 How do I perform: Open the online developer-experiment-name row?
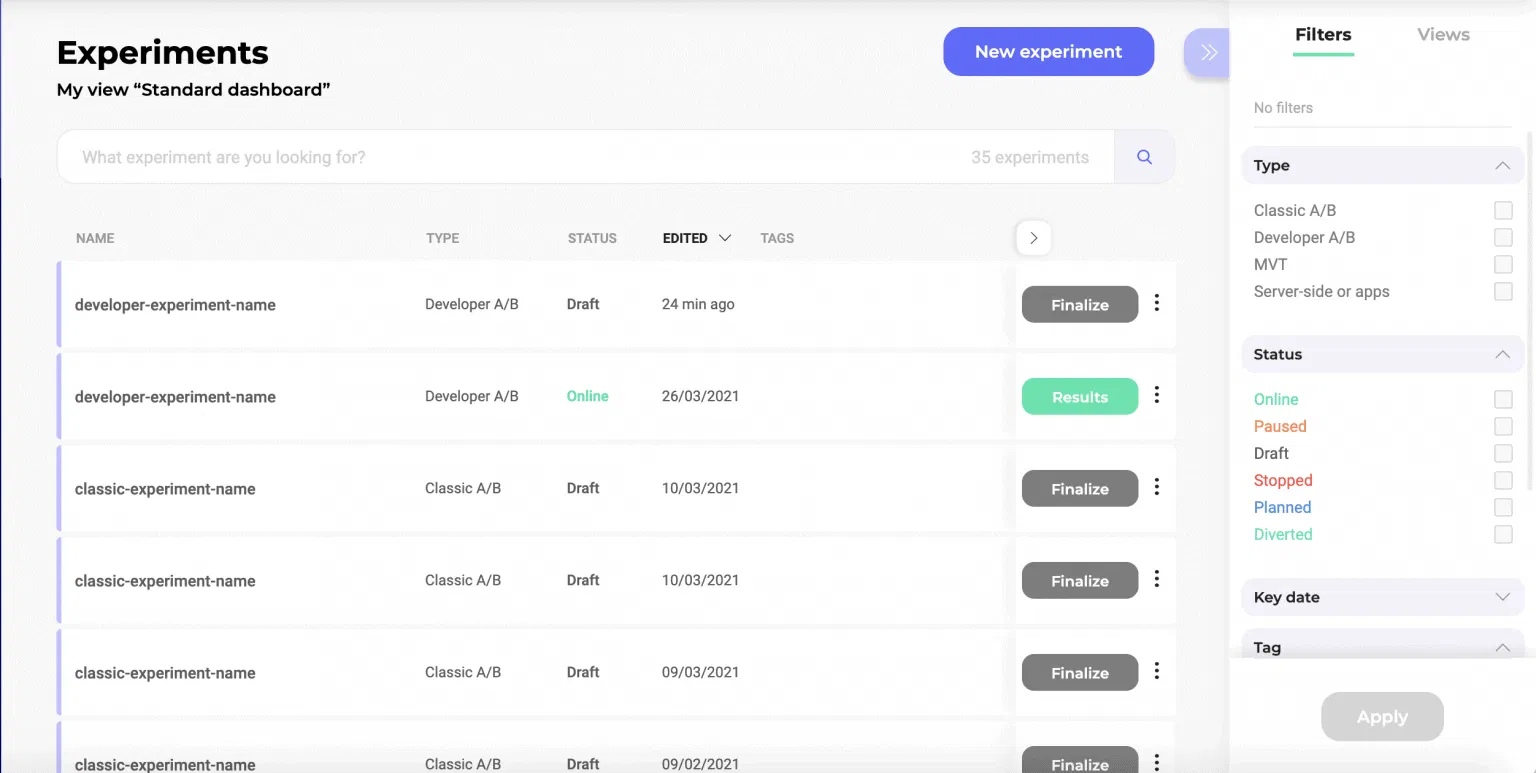[175, 397]
